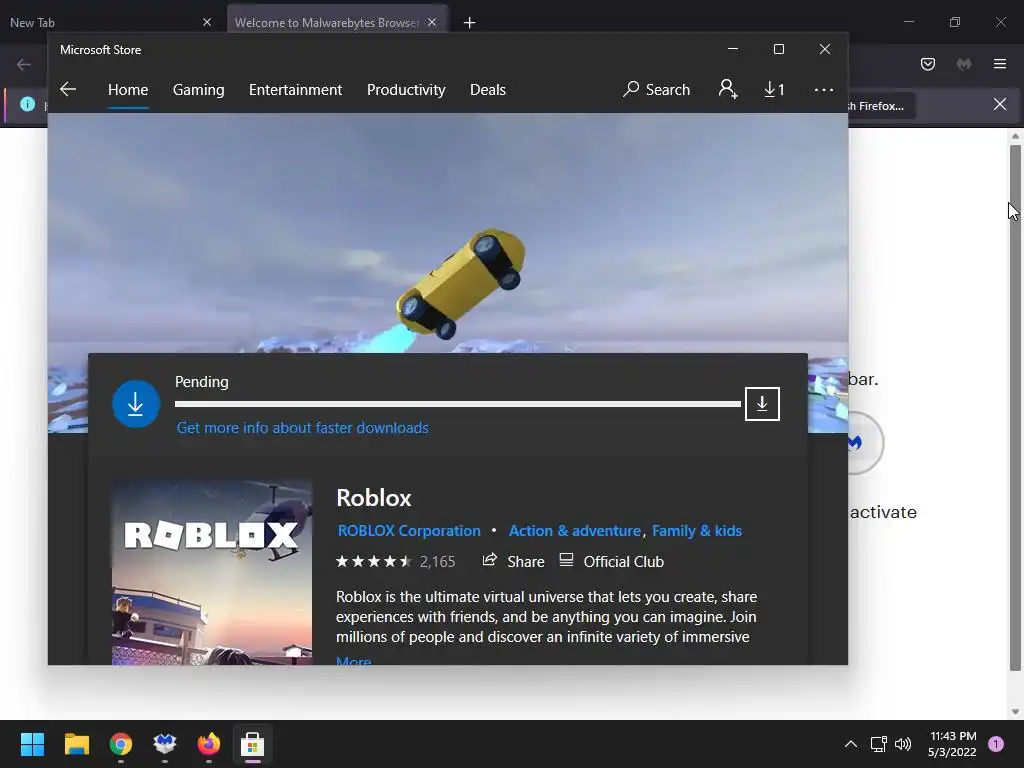This screenshot has width=1024, height=768.
Task: Open the Pocket icon in Firefox toolbar
Action: pos(927,64)
